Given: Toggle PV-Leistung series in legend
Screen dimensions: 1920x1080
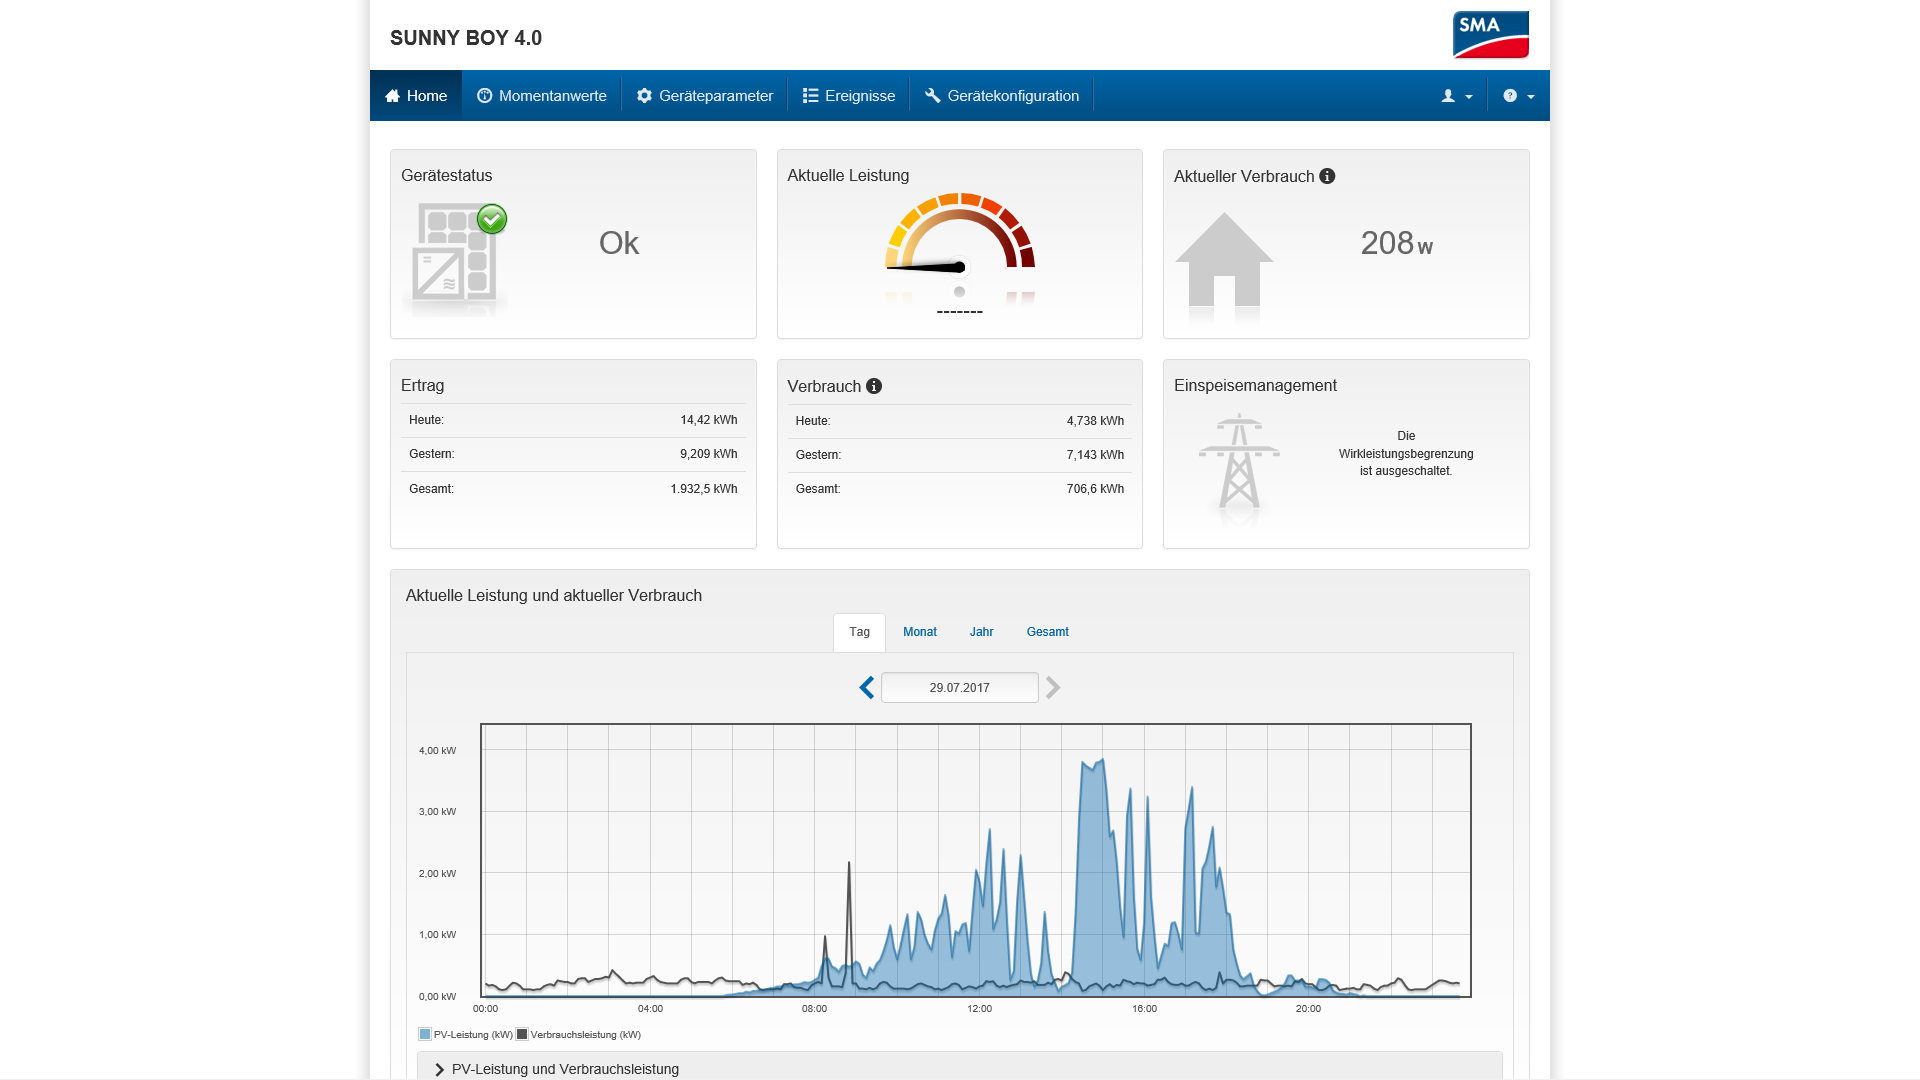Looking at the screenshot, I should click(466, 1035).
